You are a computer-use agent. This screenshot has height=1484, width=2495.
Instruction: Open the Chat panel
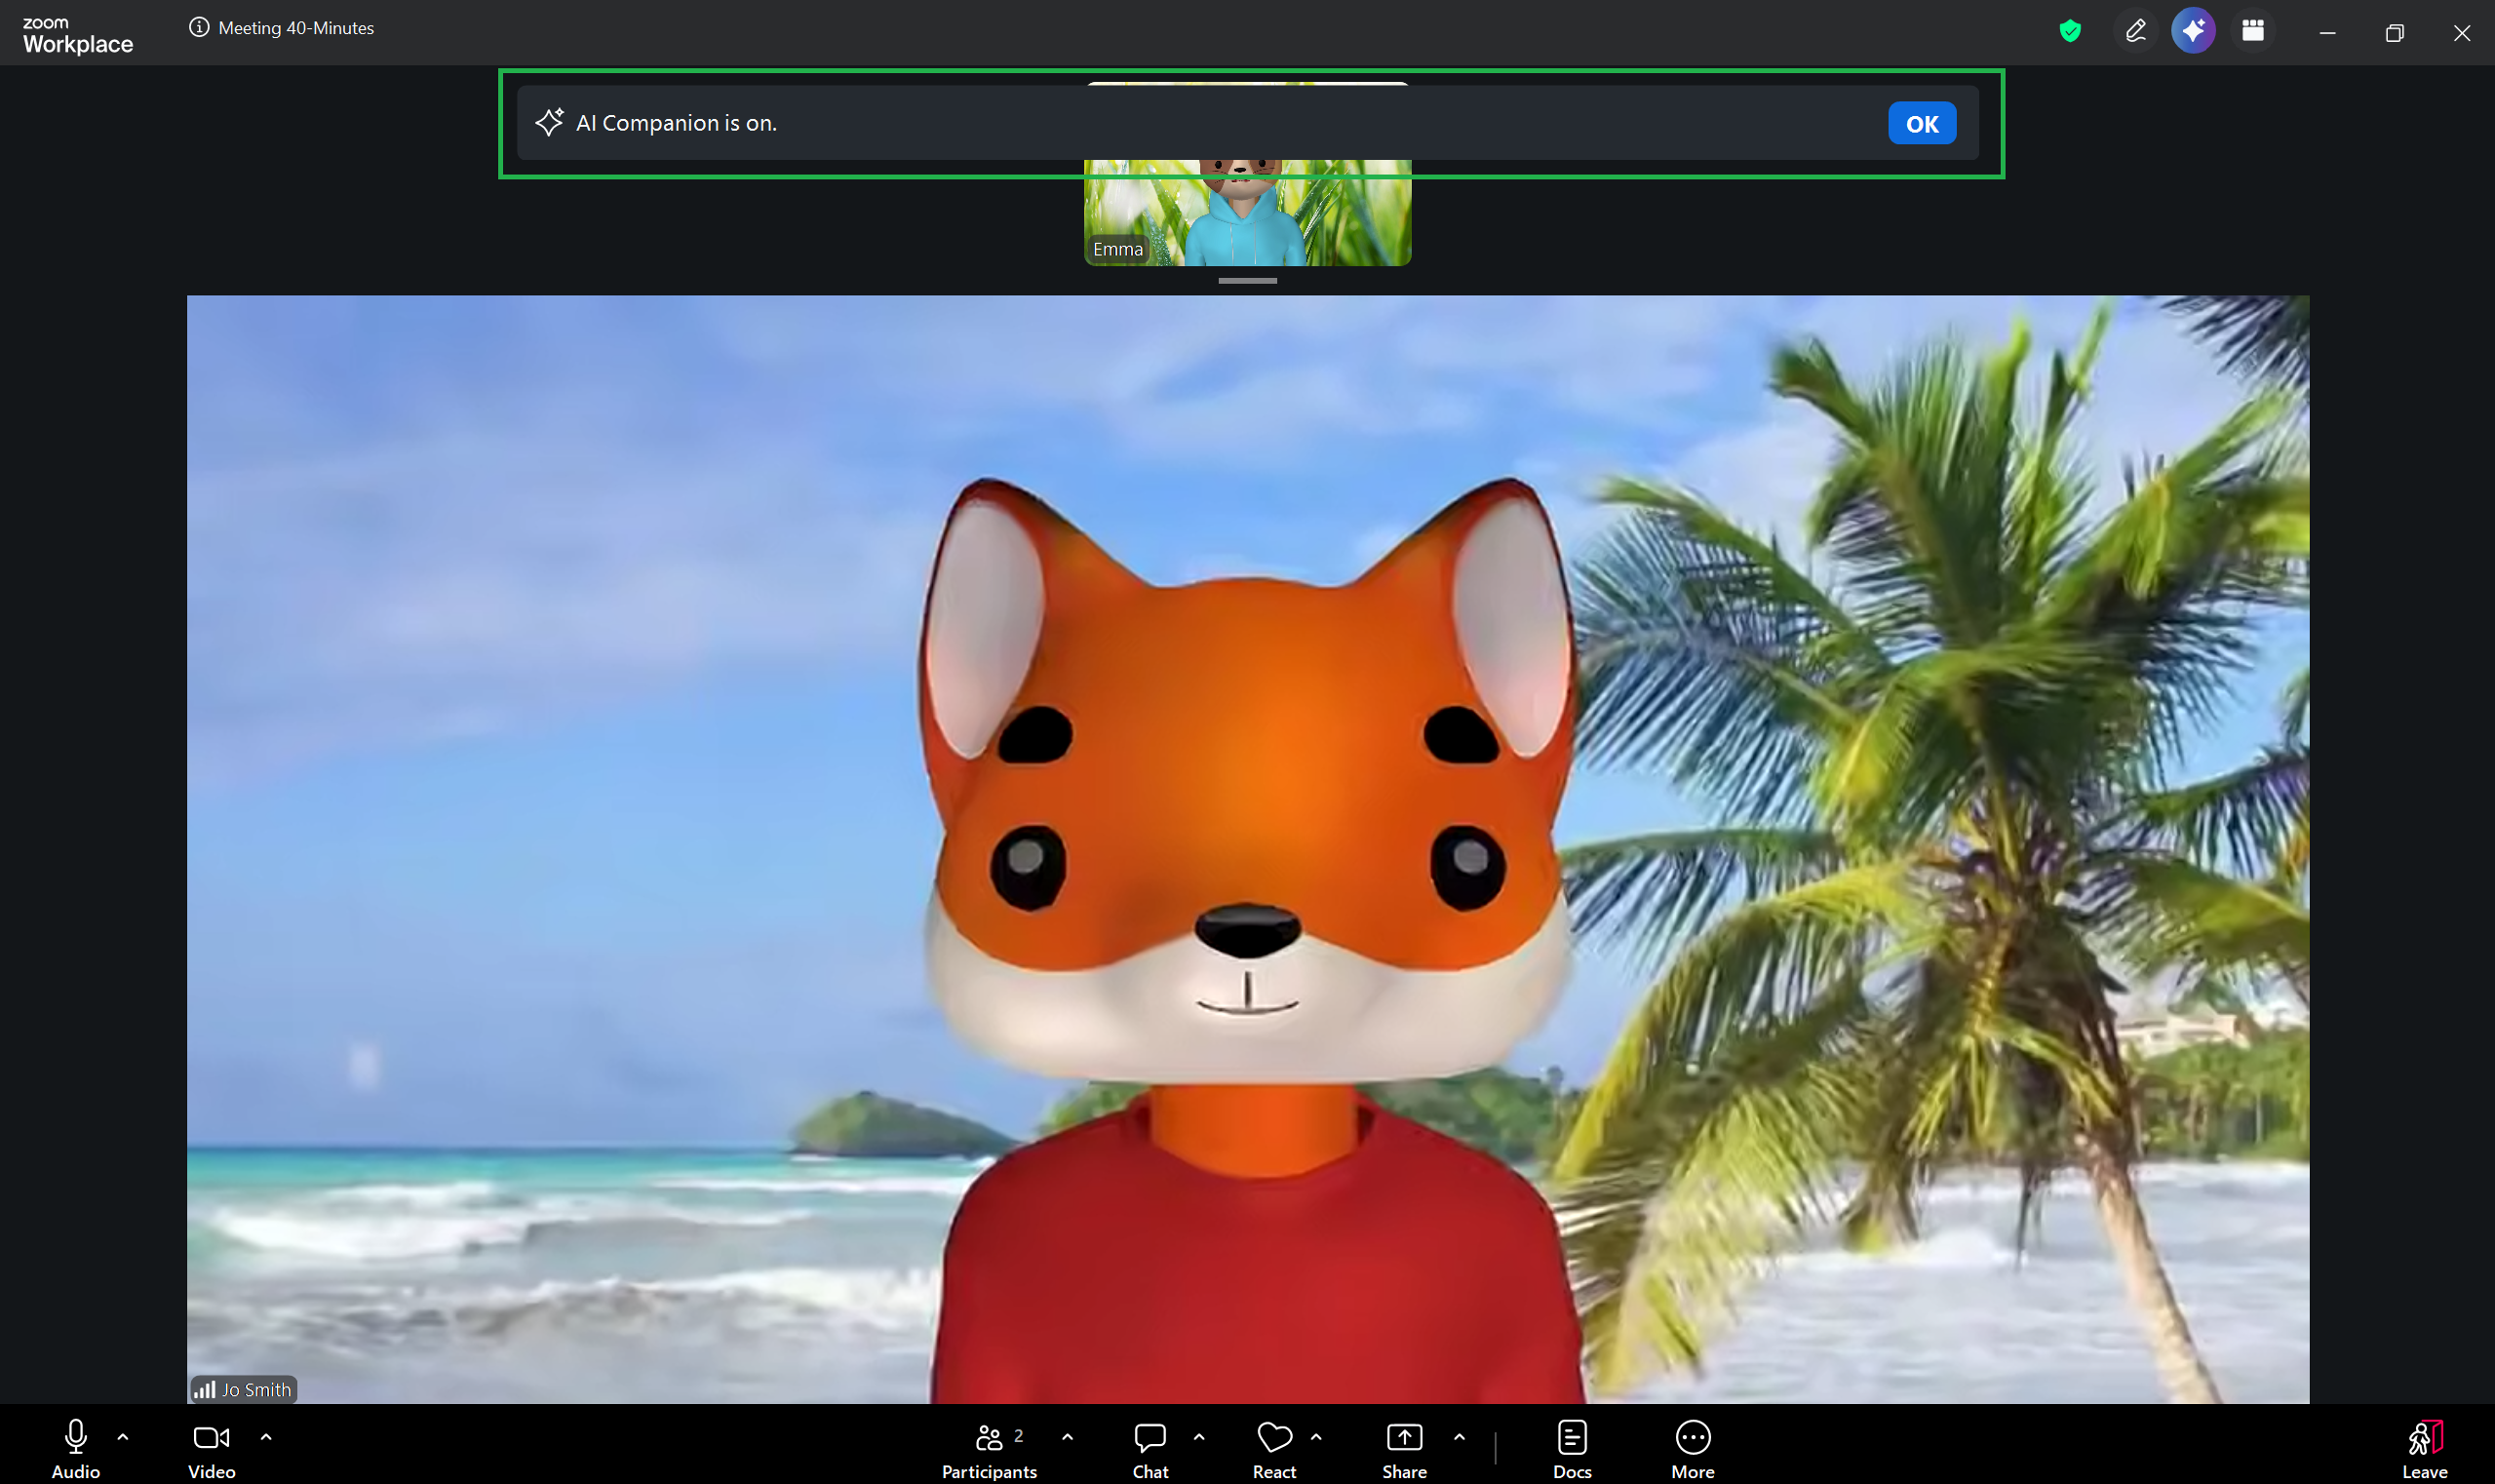click(1150, 1448)
